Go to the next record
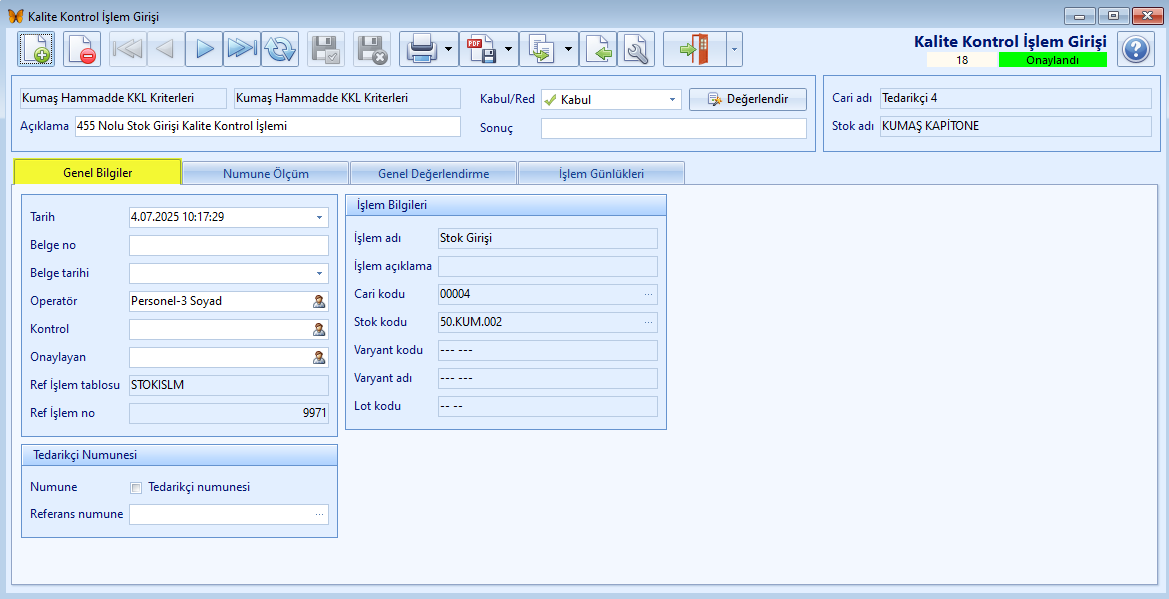Screen dimensions: 1169x599 tap(204, 49)
